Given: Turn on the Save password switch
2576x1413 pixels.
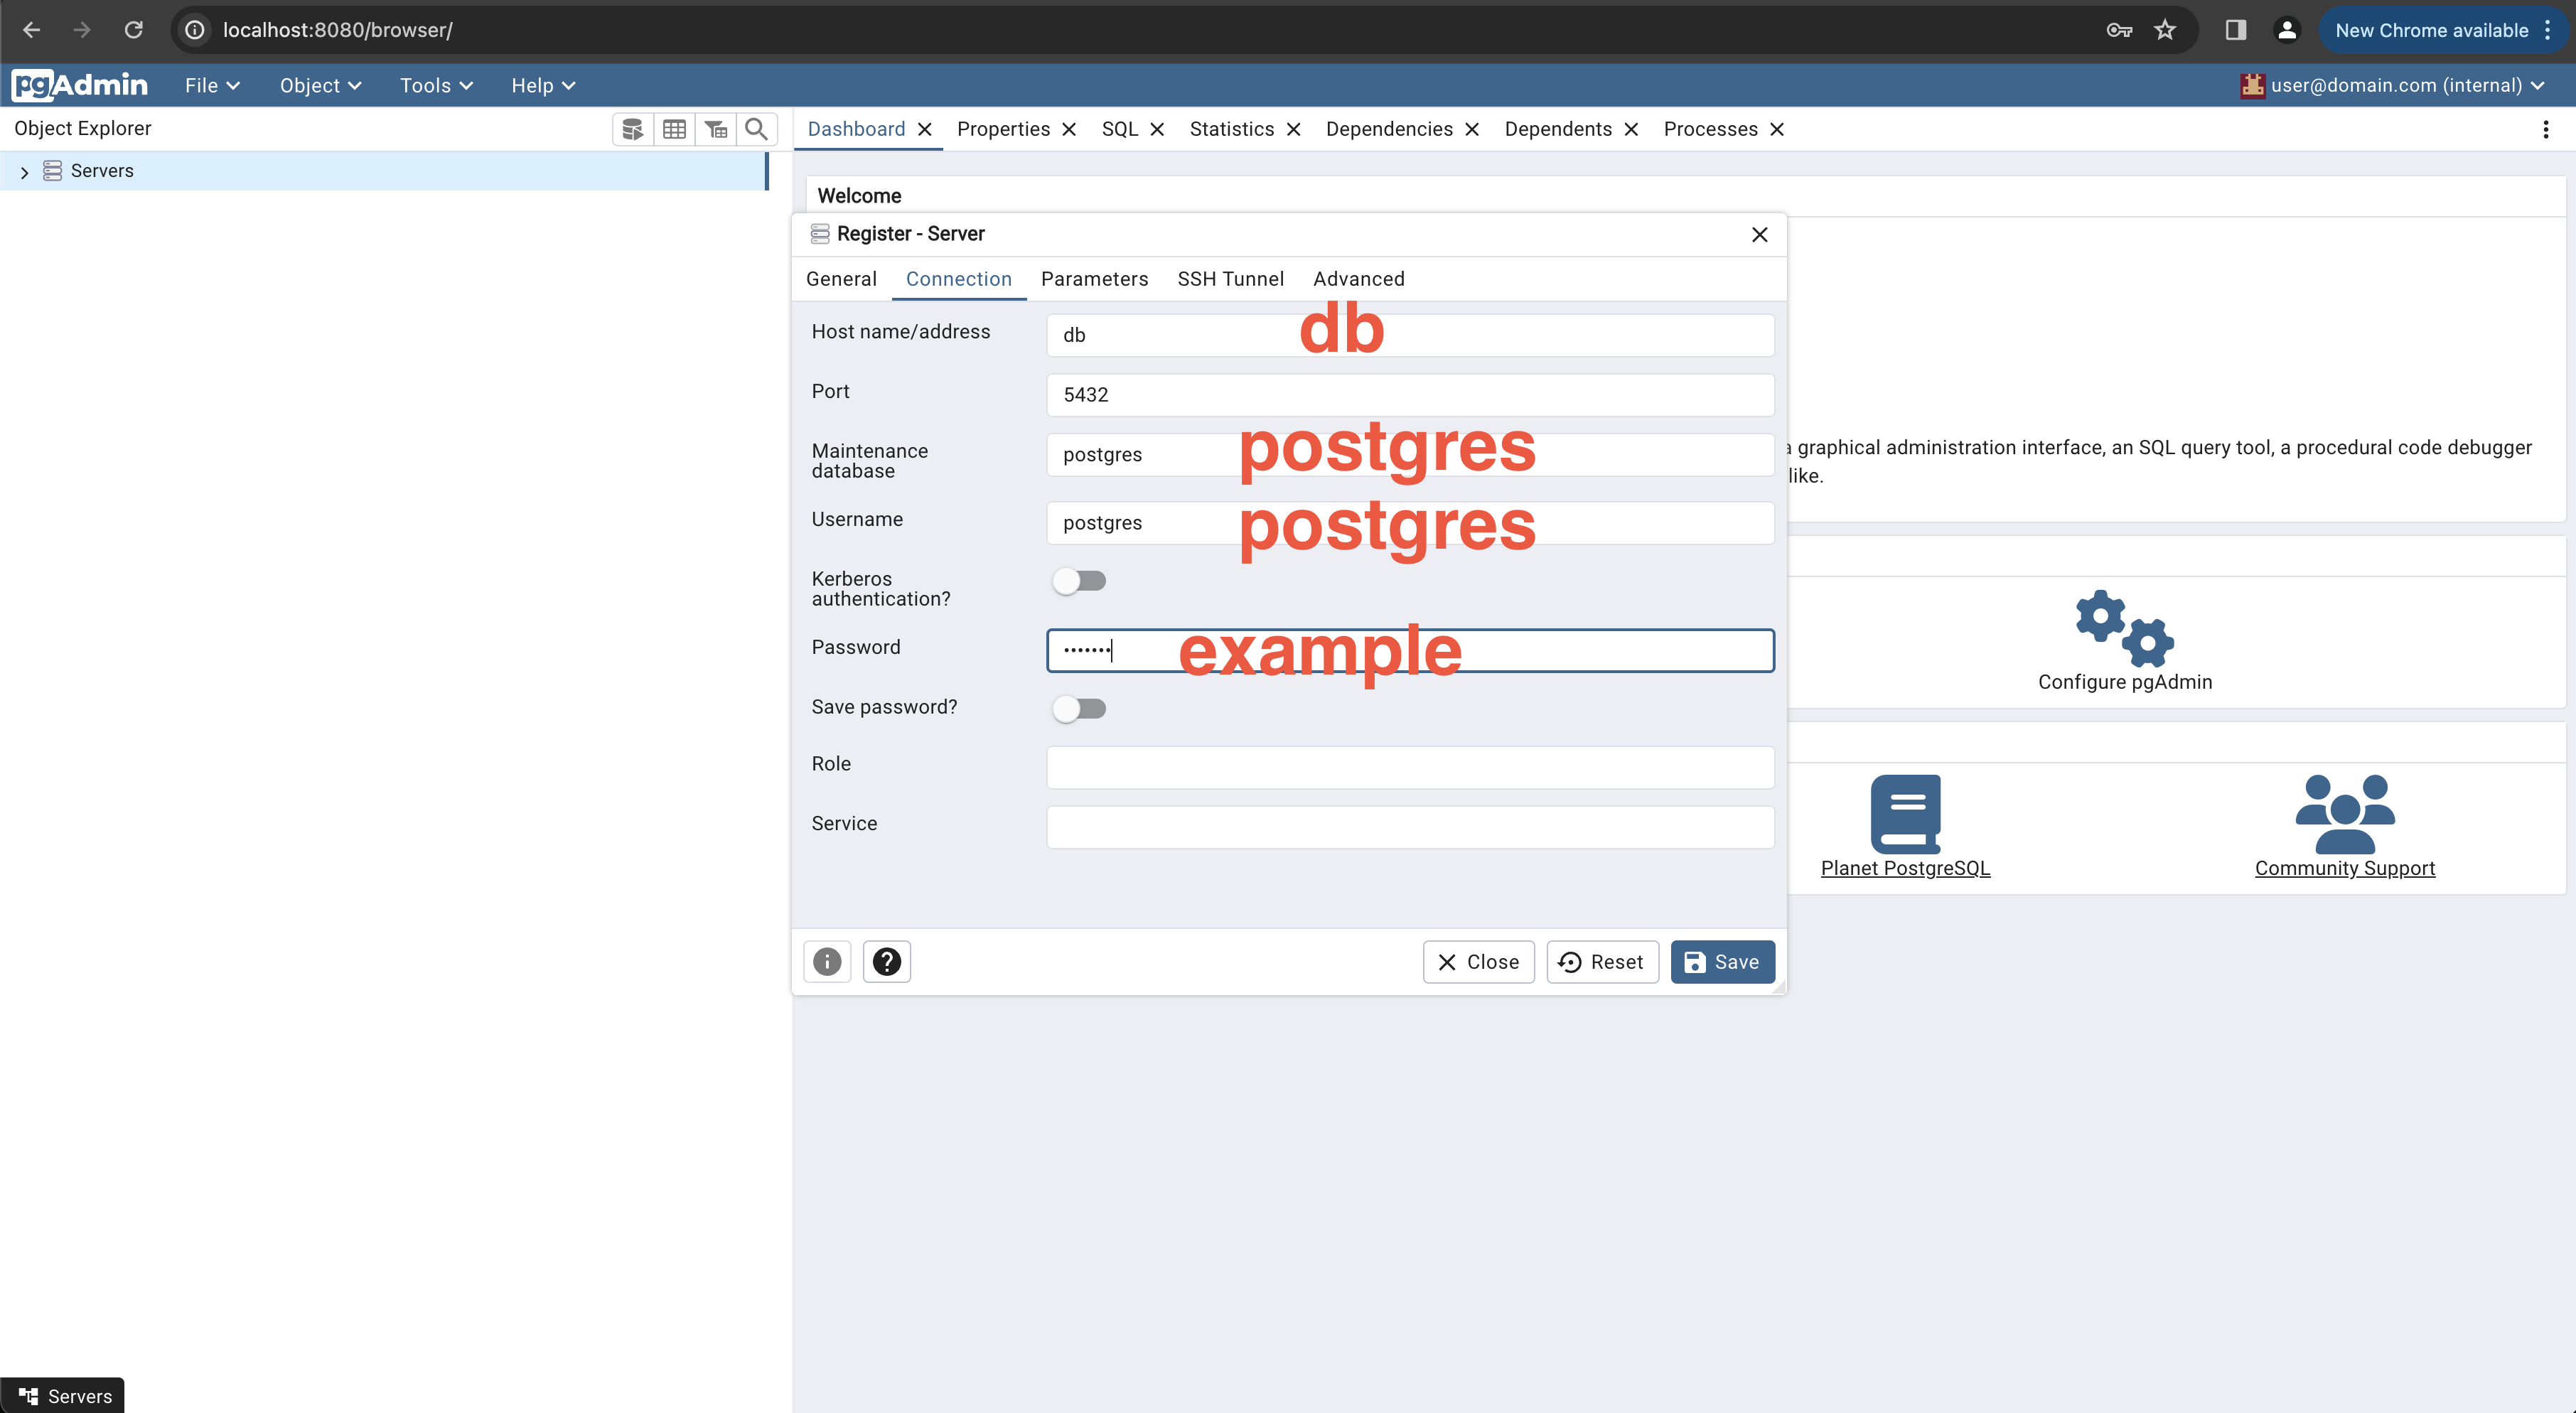Looking at the screenshot, I should (x=1079, y=709).
